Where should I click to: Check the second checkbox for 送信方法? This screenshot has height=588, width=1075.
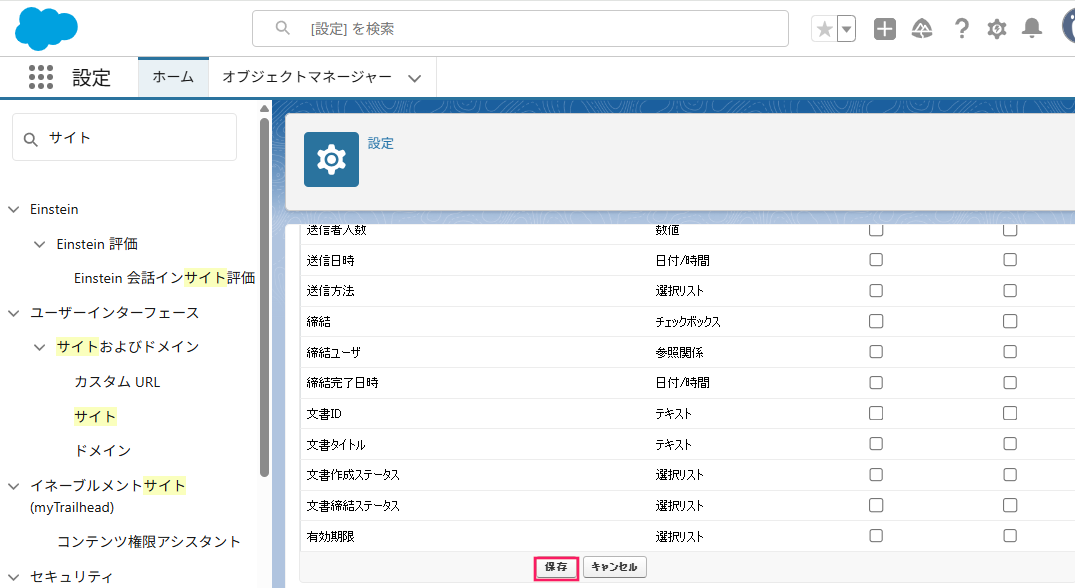pos(1010,291)
